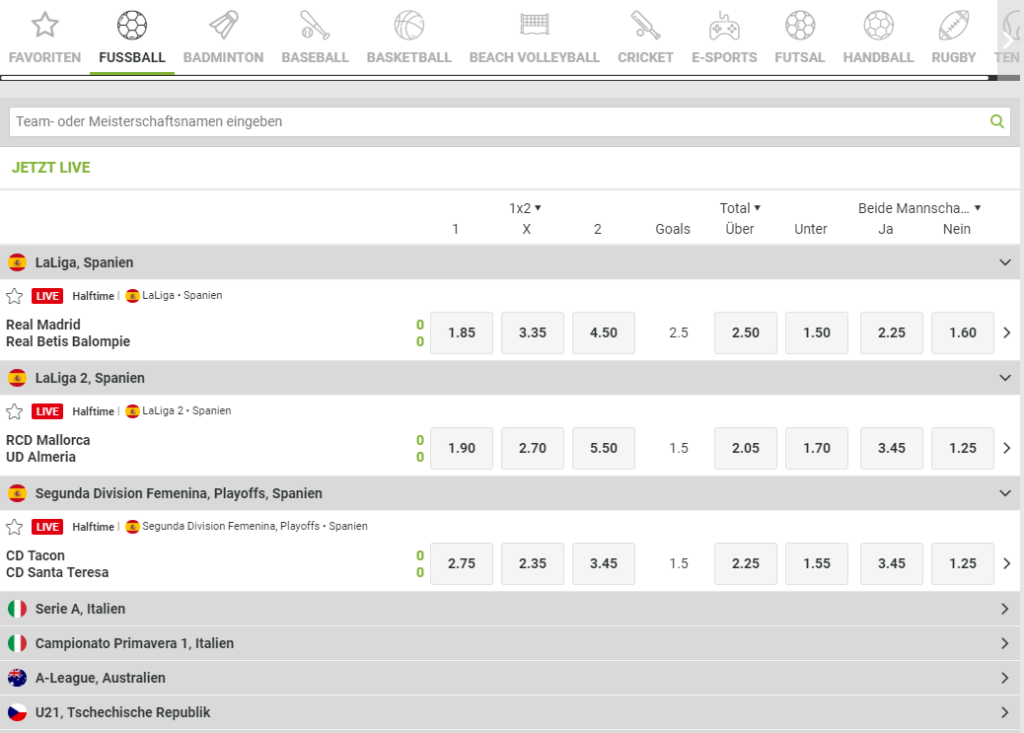
Task: Switch to the CRICKET tab label
Action: pos(645,57)
